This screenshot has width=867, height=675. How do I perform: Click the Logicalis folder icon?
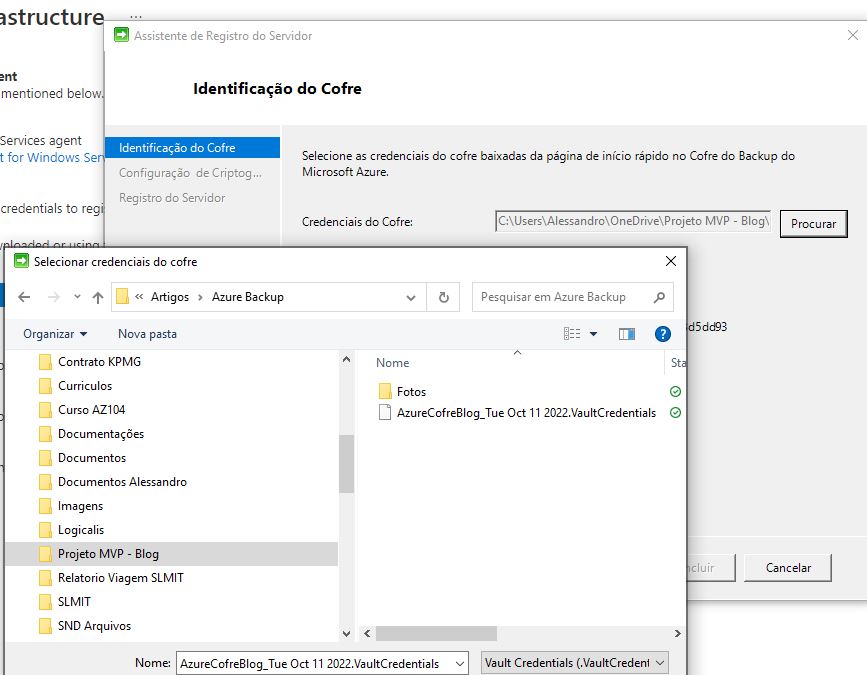tap(46, 530)
